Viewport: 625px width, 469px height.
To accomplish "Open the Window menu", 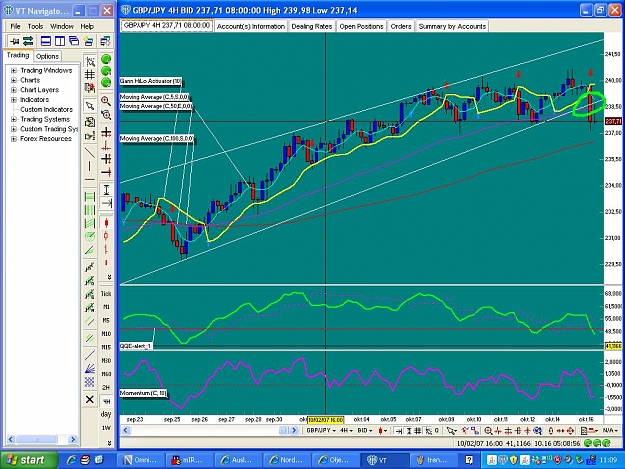I will pos(62,26).
